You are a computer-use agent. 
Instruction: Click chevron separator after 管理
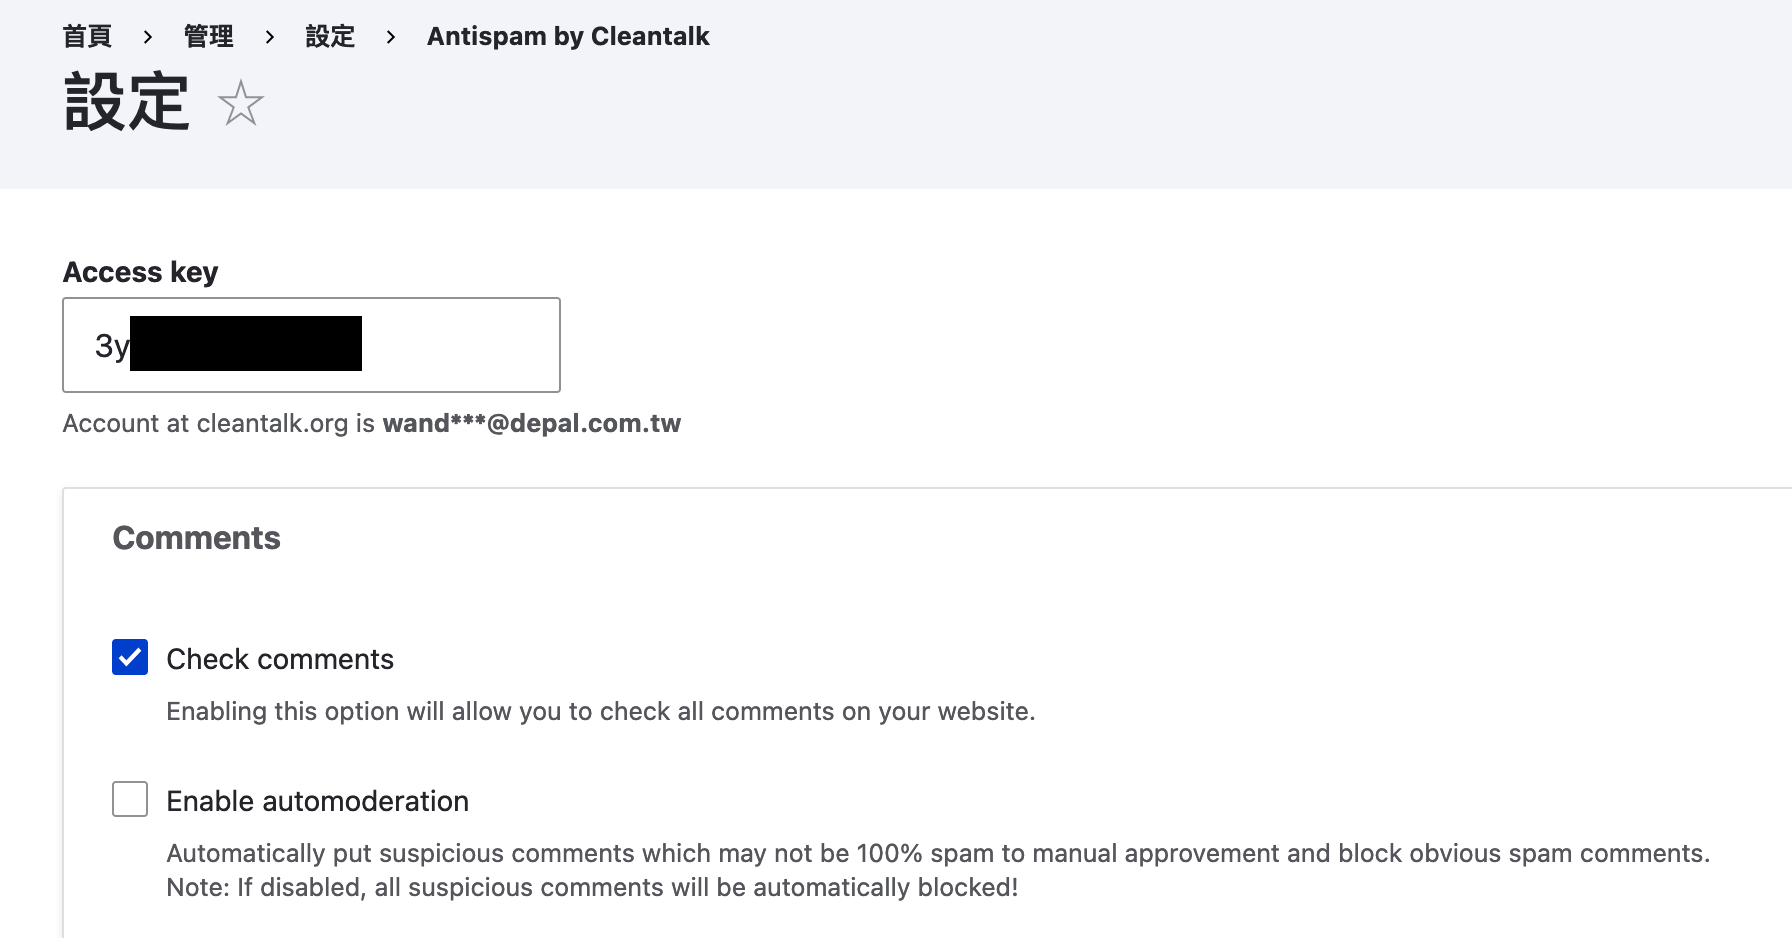pyautogui.click(x=270, y=37)
